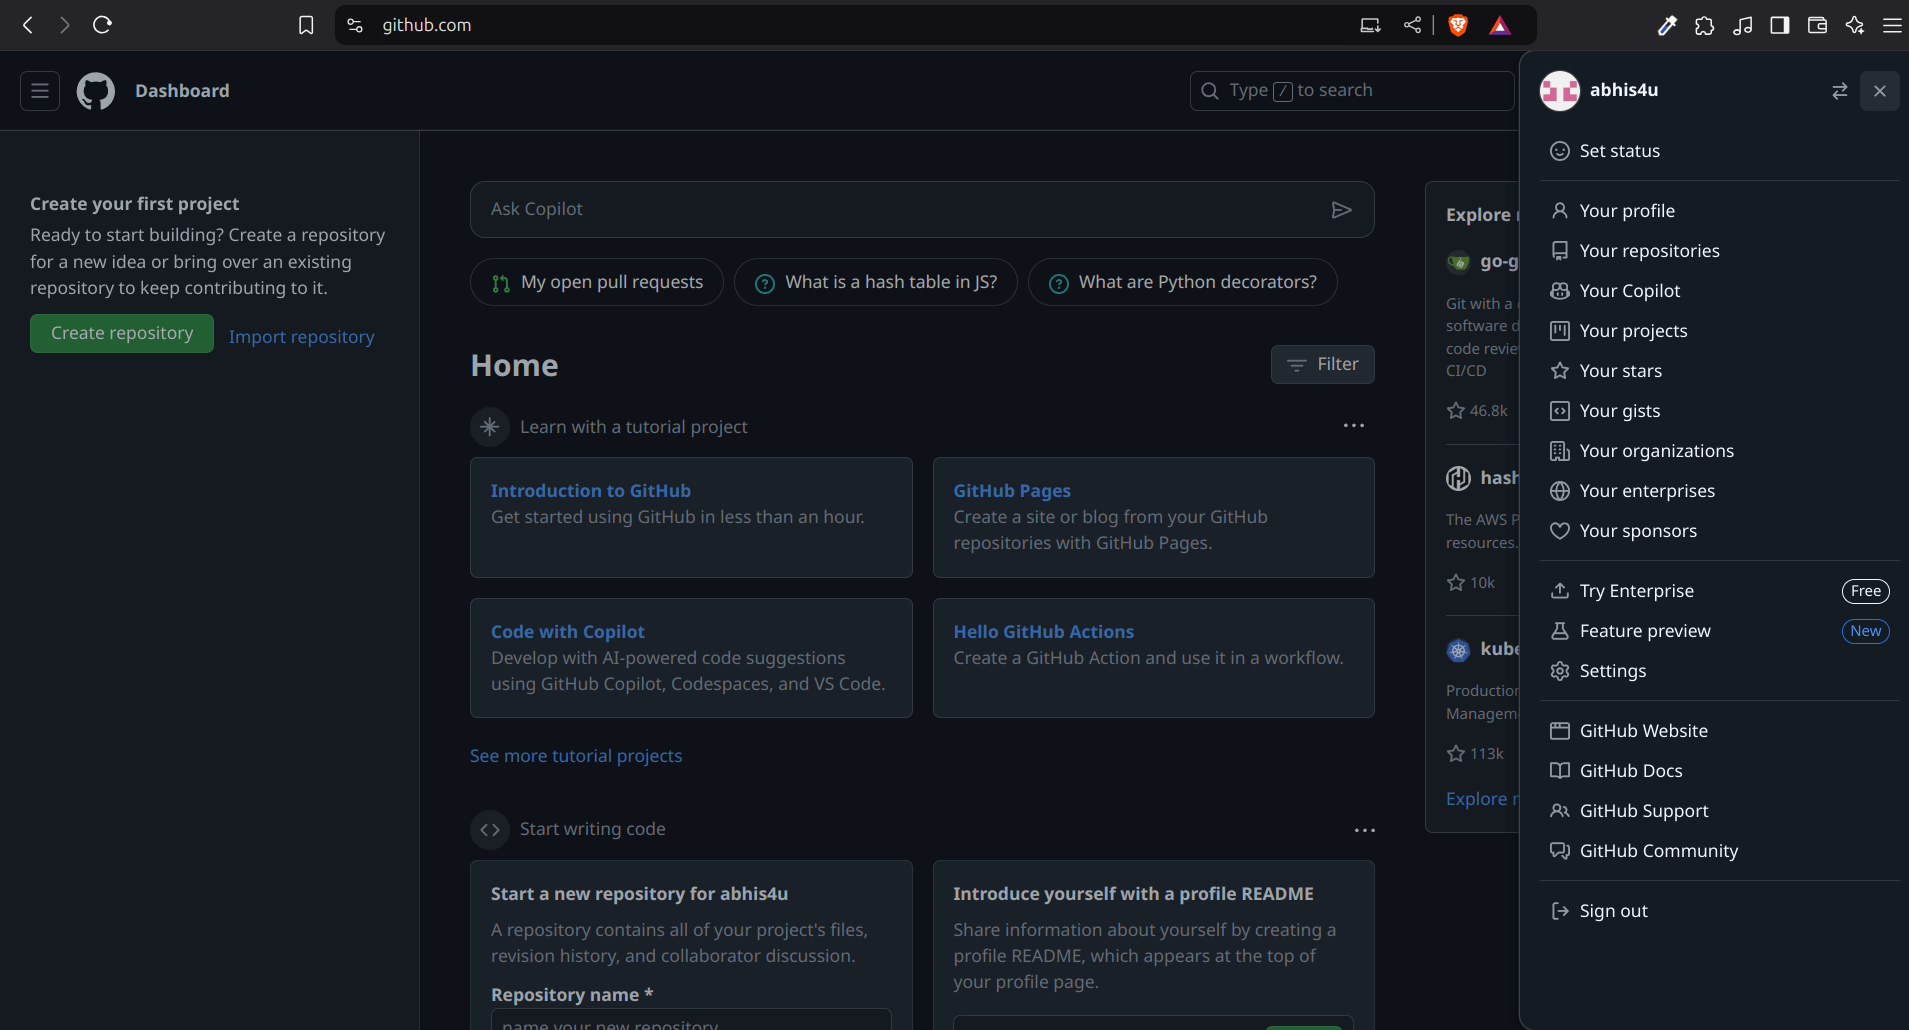Image resolution: width=1909 pixels, height=1030 pixels.
Task: Choose Set status in user menu
Action: pyautogui.click(x=1720, y=151)
